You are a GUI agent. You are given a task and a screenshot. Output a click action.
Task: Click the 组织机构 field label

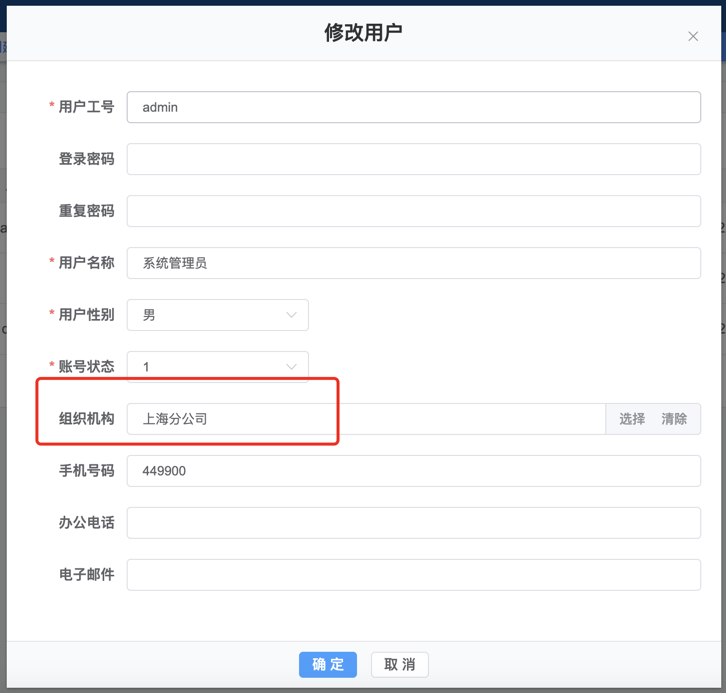[86, 419]
